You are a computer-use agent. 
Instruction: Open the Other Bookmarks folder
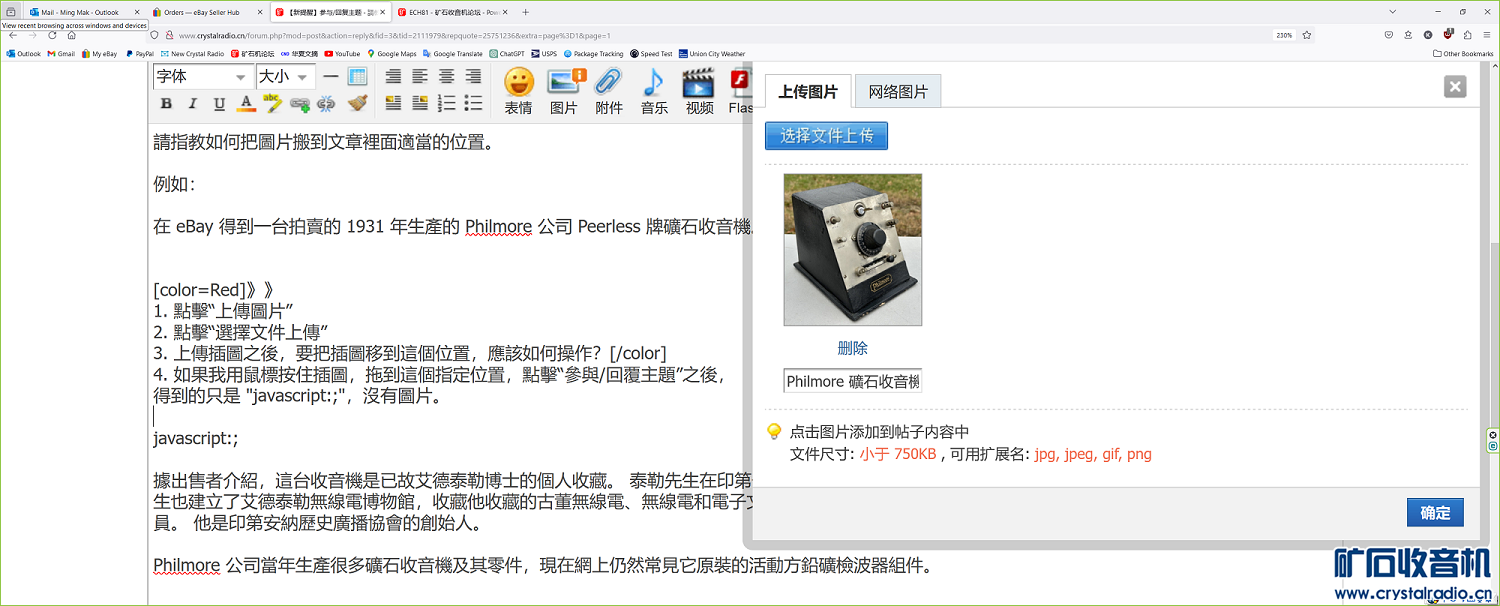1463,54
